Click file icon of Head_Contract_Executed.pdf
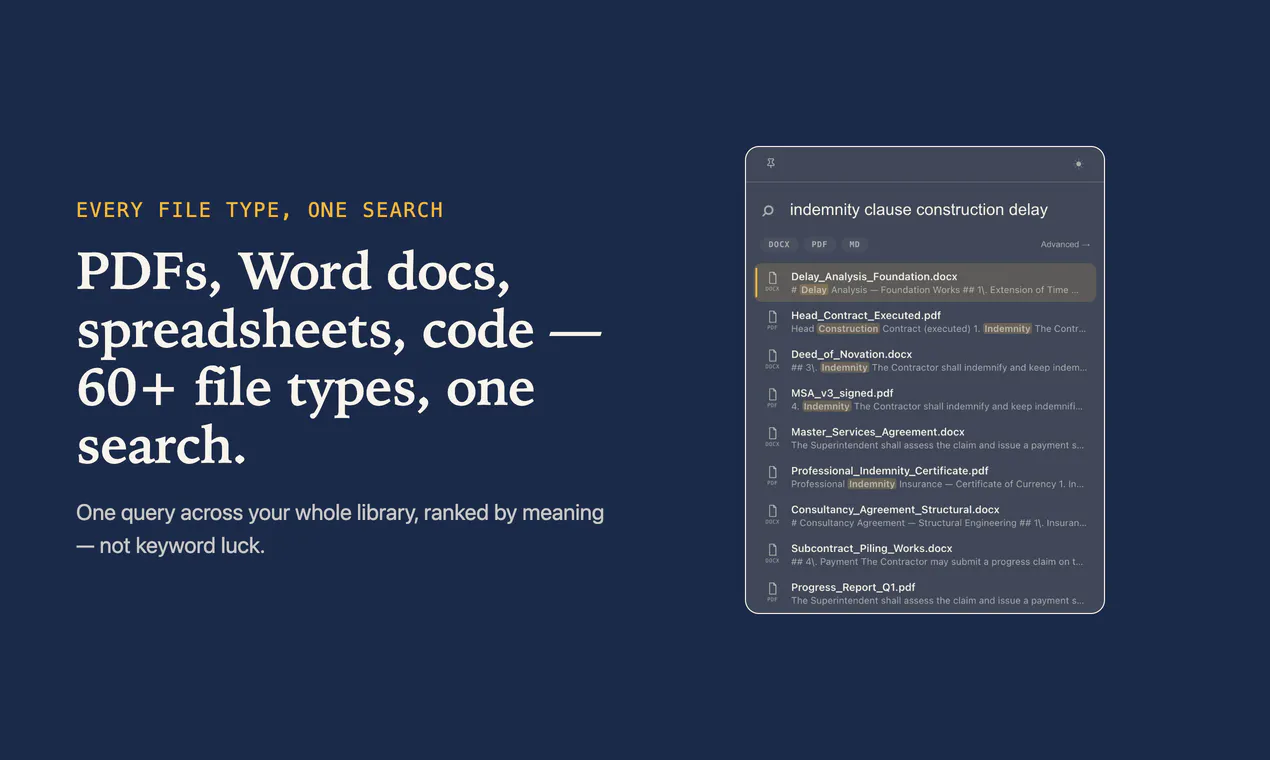This screenshot has width=1270, height=760. pos(772,317)
